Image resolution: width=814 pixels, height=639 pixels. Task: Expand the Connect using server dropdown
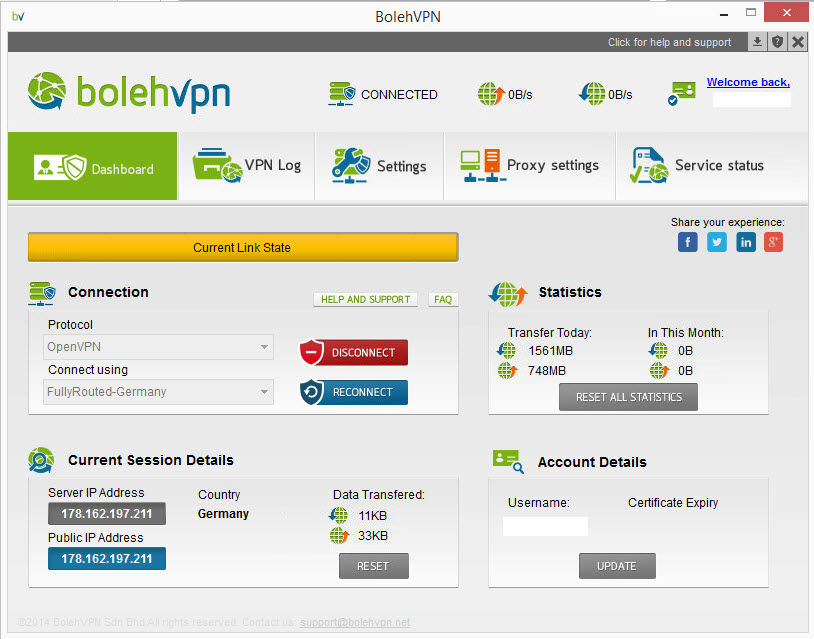point(158,392)
